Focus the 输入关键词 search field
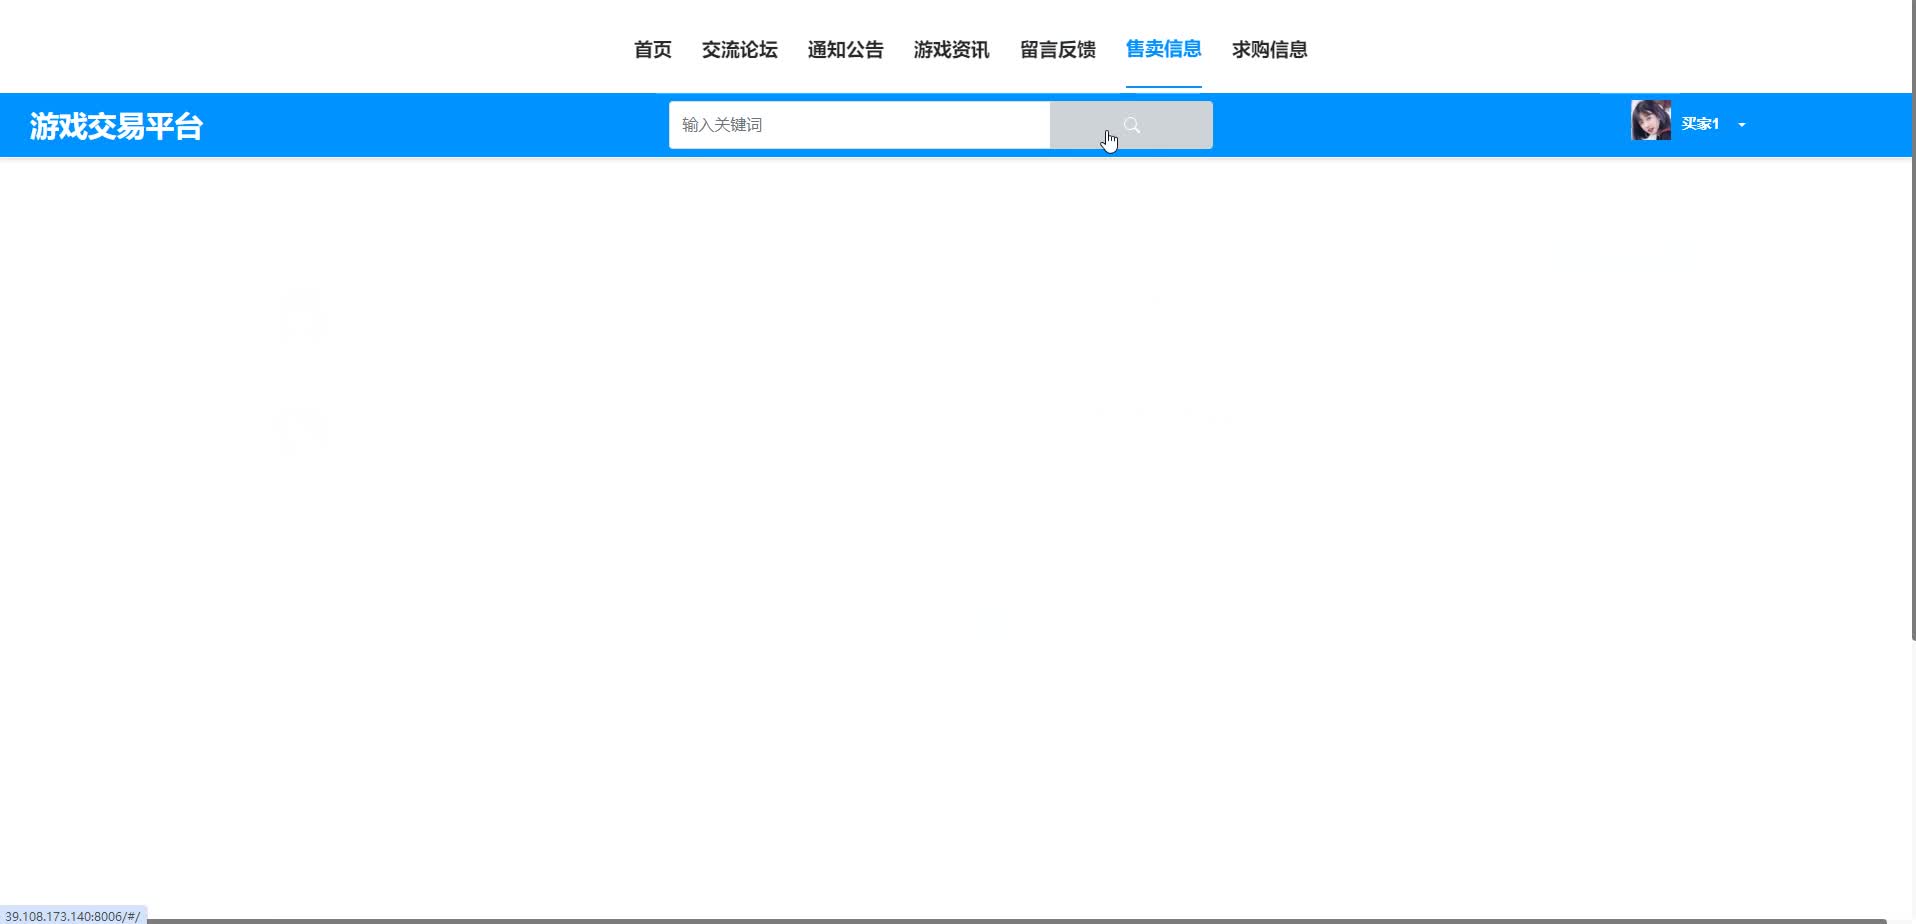Screen dimensions: 1916x924 click(860, 125)
